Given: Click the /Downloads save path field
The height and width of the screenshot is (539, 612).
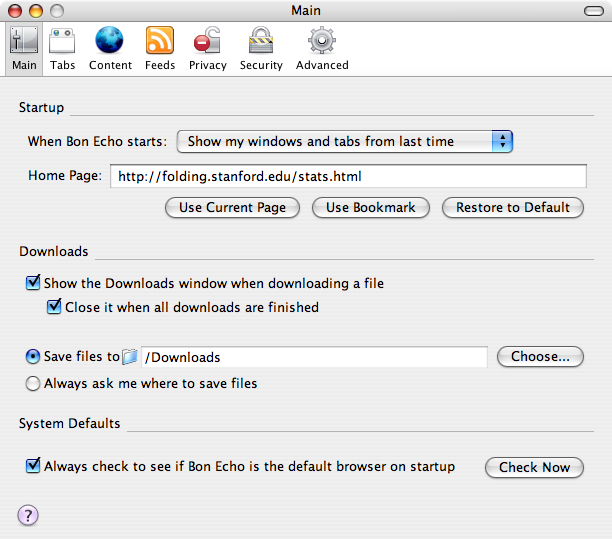Looking at the screenshot, I should click(314, 357).
